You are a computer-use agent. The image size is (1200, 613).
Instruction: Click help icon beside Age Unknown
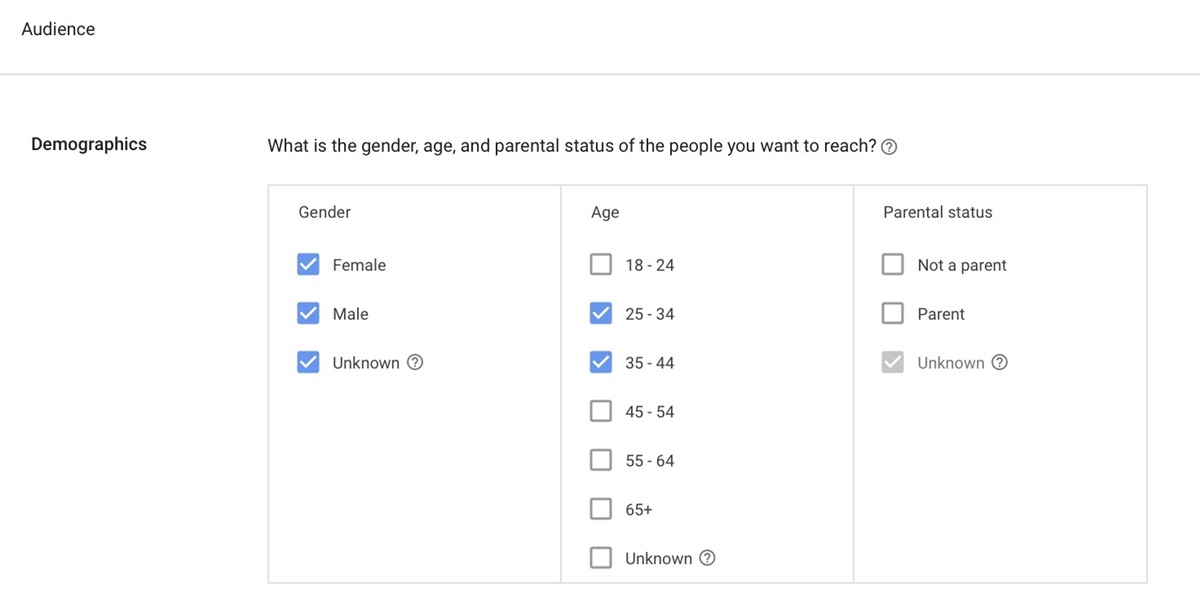[707, 559]
